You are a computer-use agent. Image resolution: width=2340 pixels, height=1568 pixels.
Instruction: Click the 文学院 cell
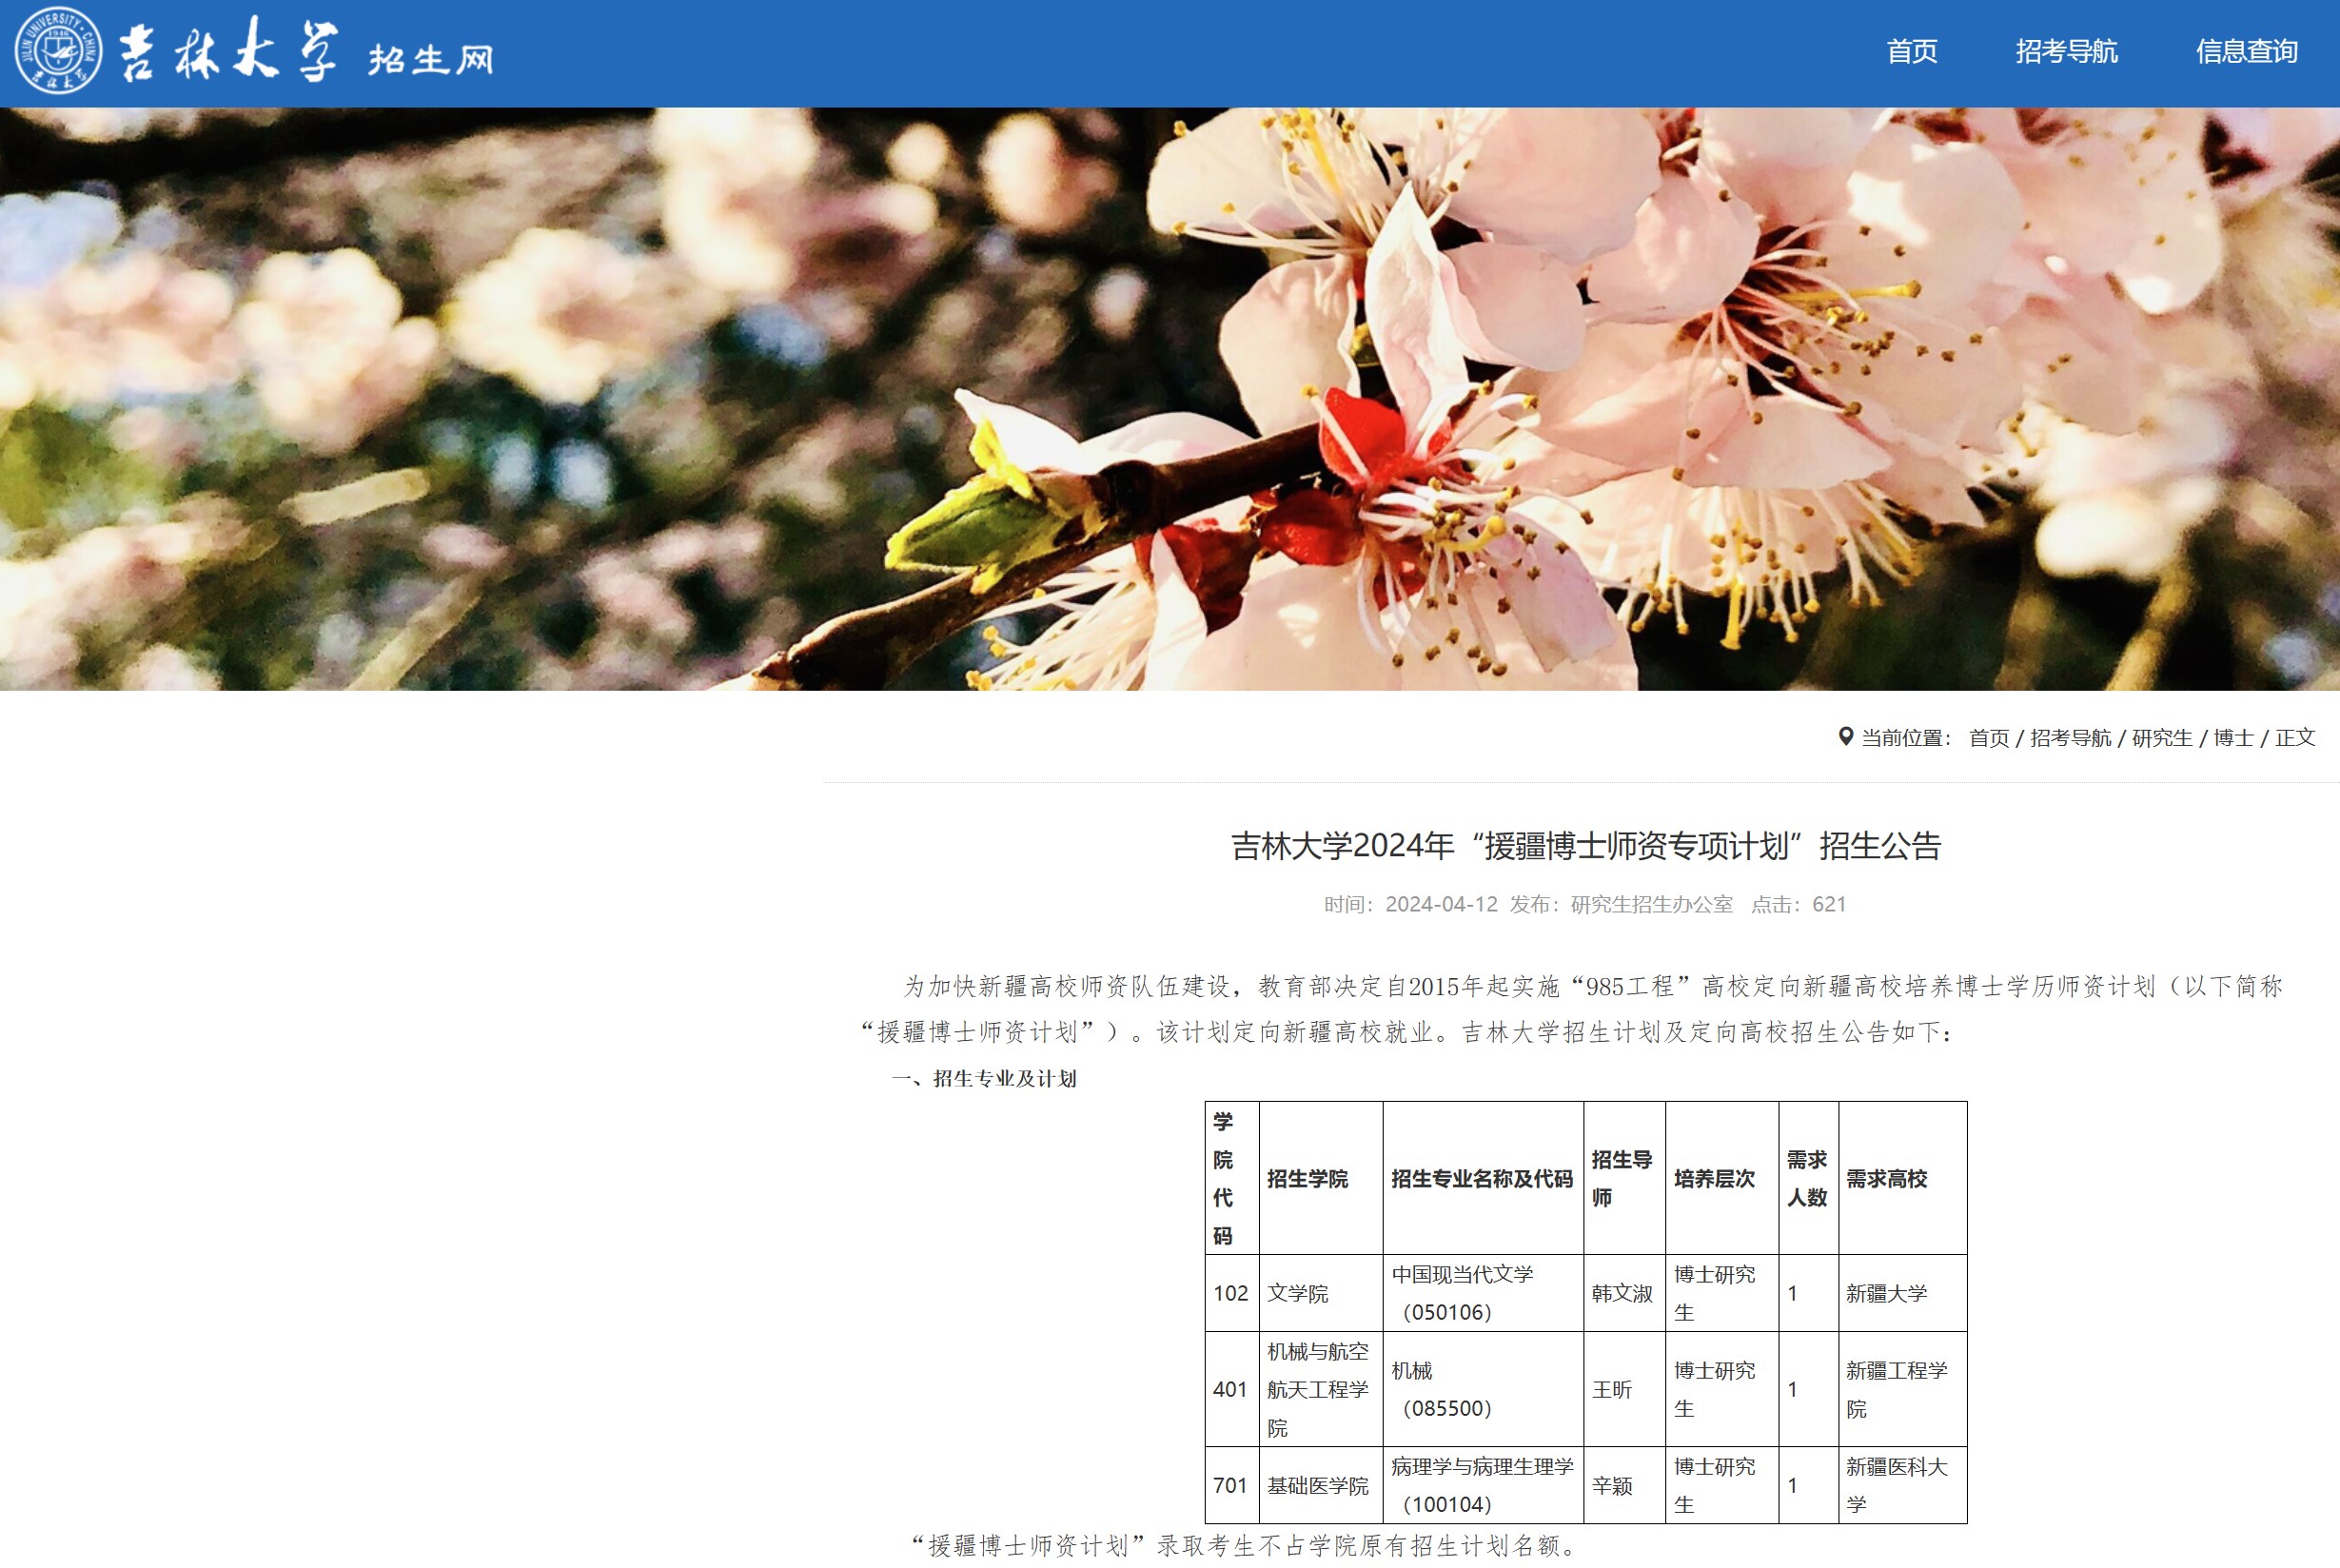coord(1320,1293)
